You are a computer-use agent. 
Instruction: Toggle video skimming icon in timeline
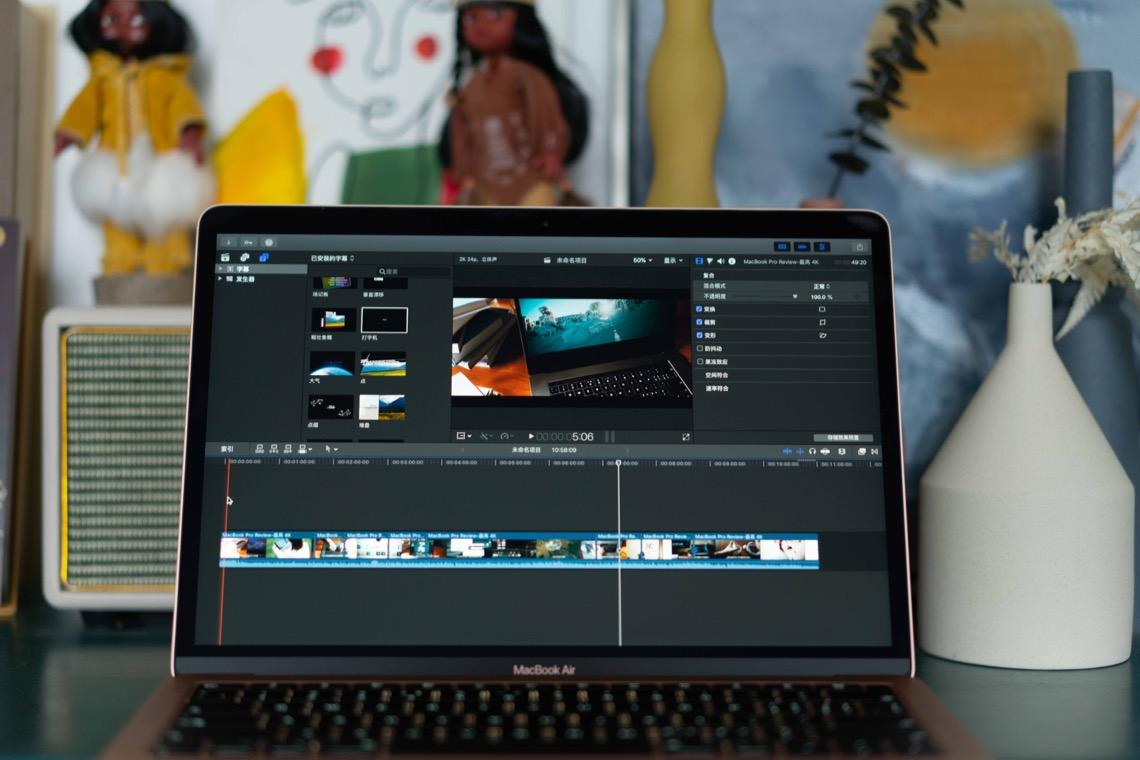coord(787,452)
